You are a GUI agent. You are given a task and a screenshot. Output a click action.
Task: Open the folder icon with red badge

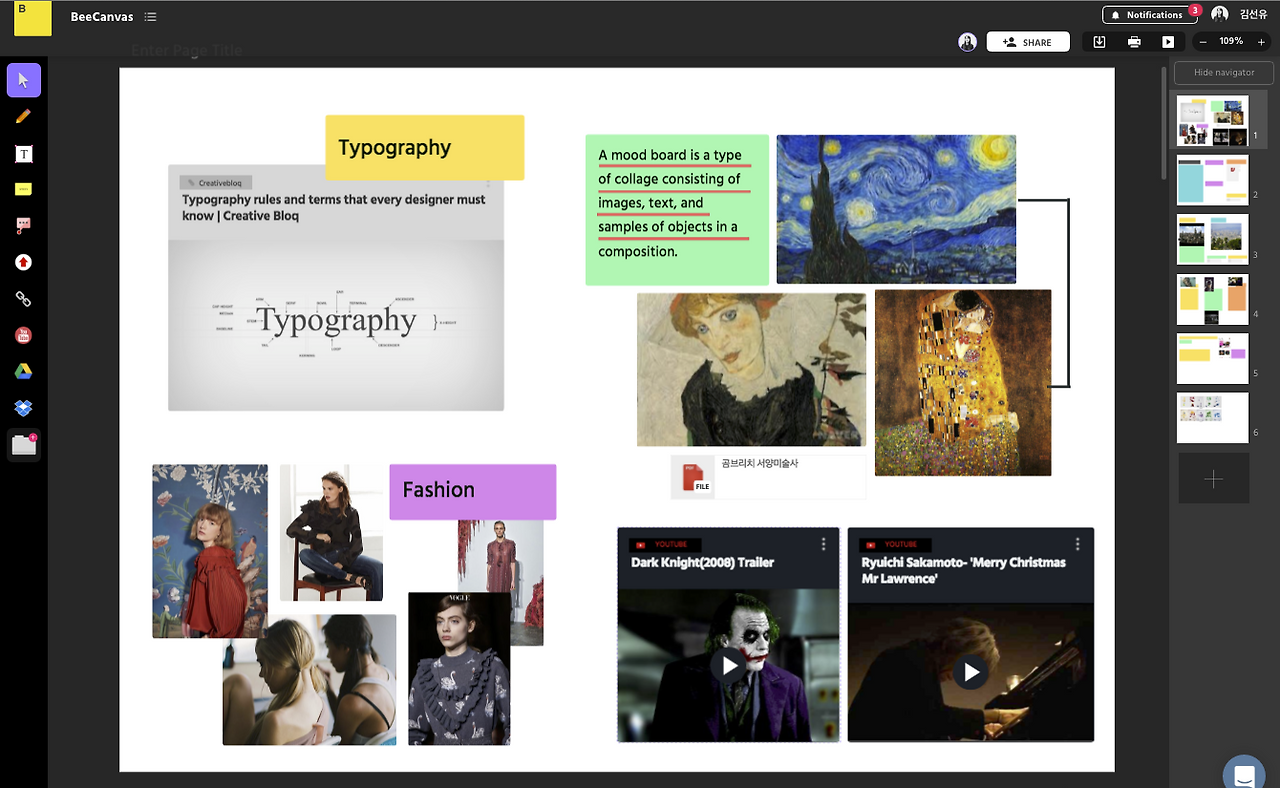24,445
